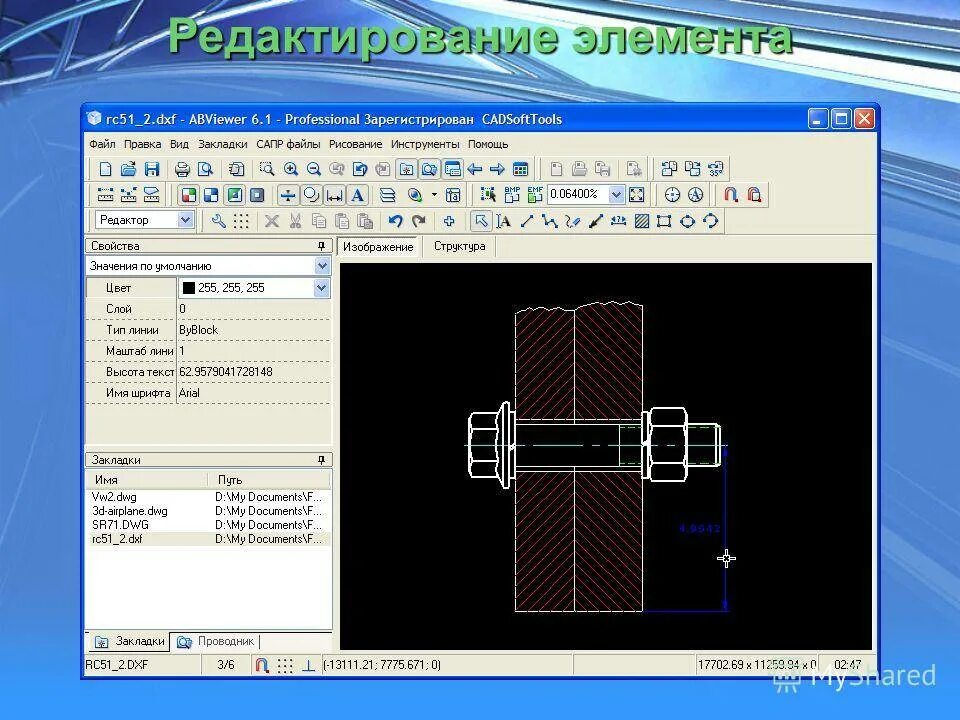The height and width of the screenshot is (720, 960).
Task: Toggle text display A button
Action: click(x=358, y=195)
